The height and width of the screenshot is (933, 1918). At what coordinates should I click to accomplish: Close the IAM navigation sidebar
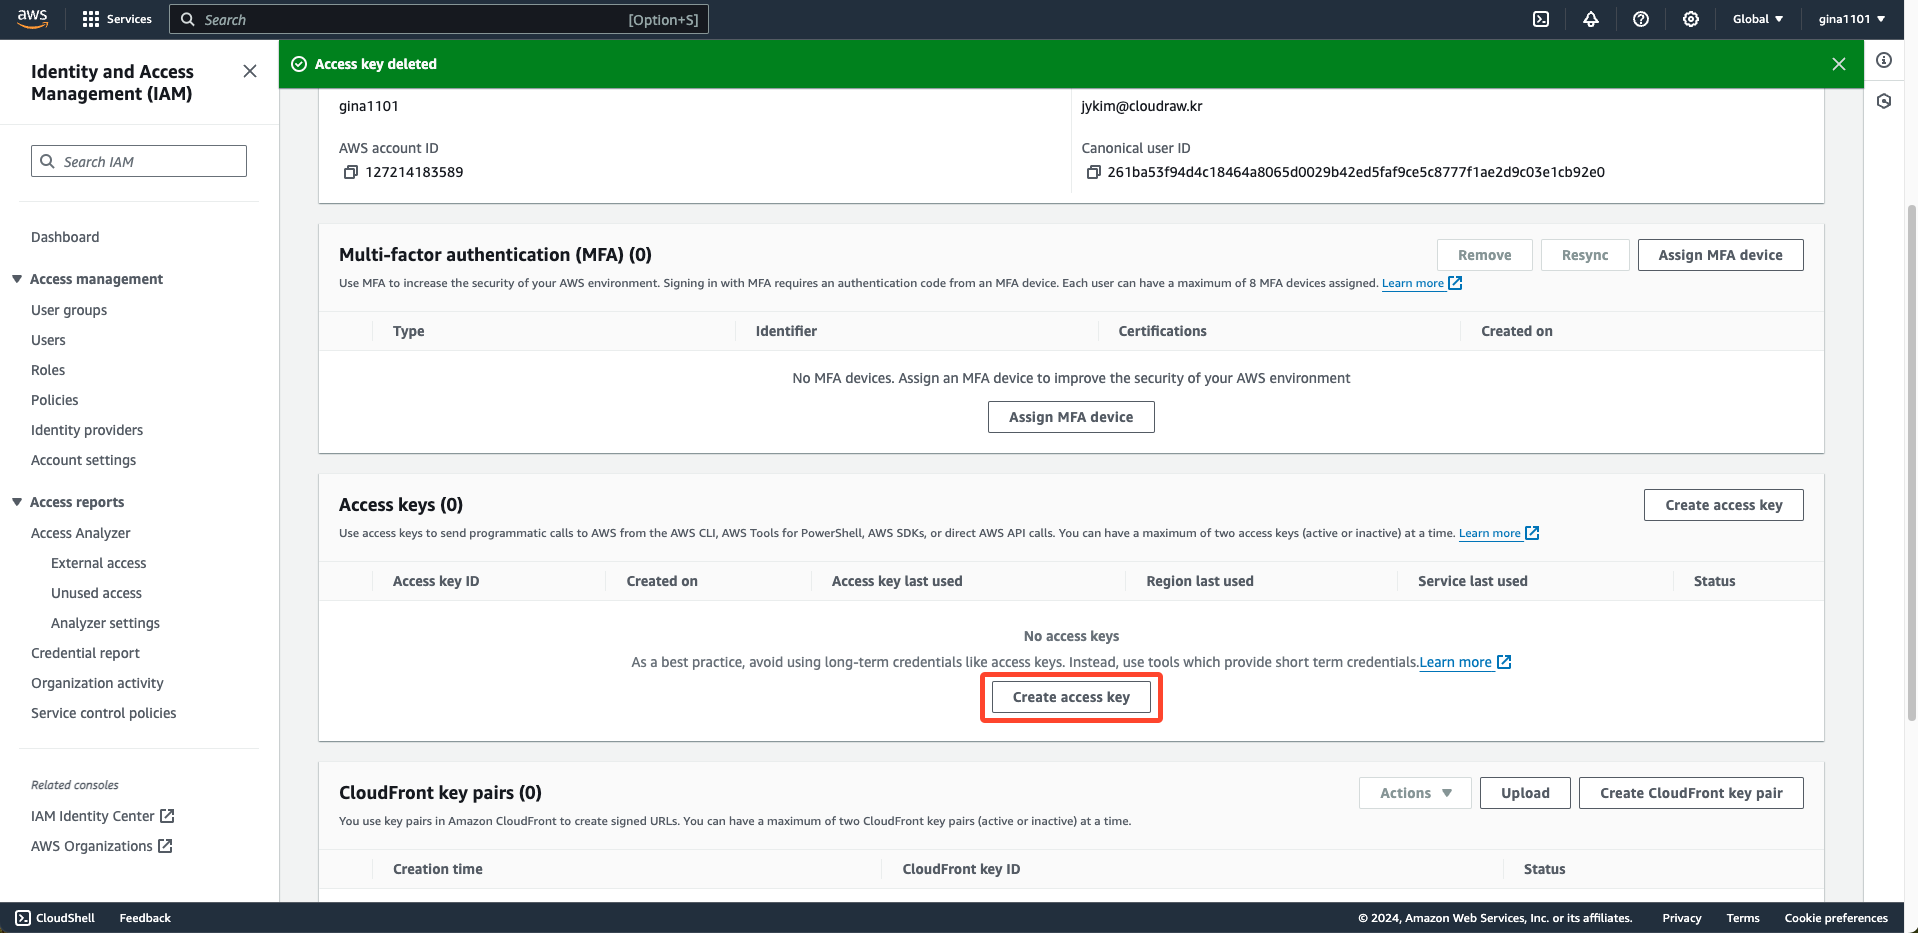point(250,71)
